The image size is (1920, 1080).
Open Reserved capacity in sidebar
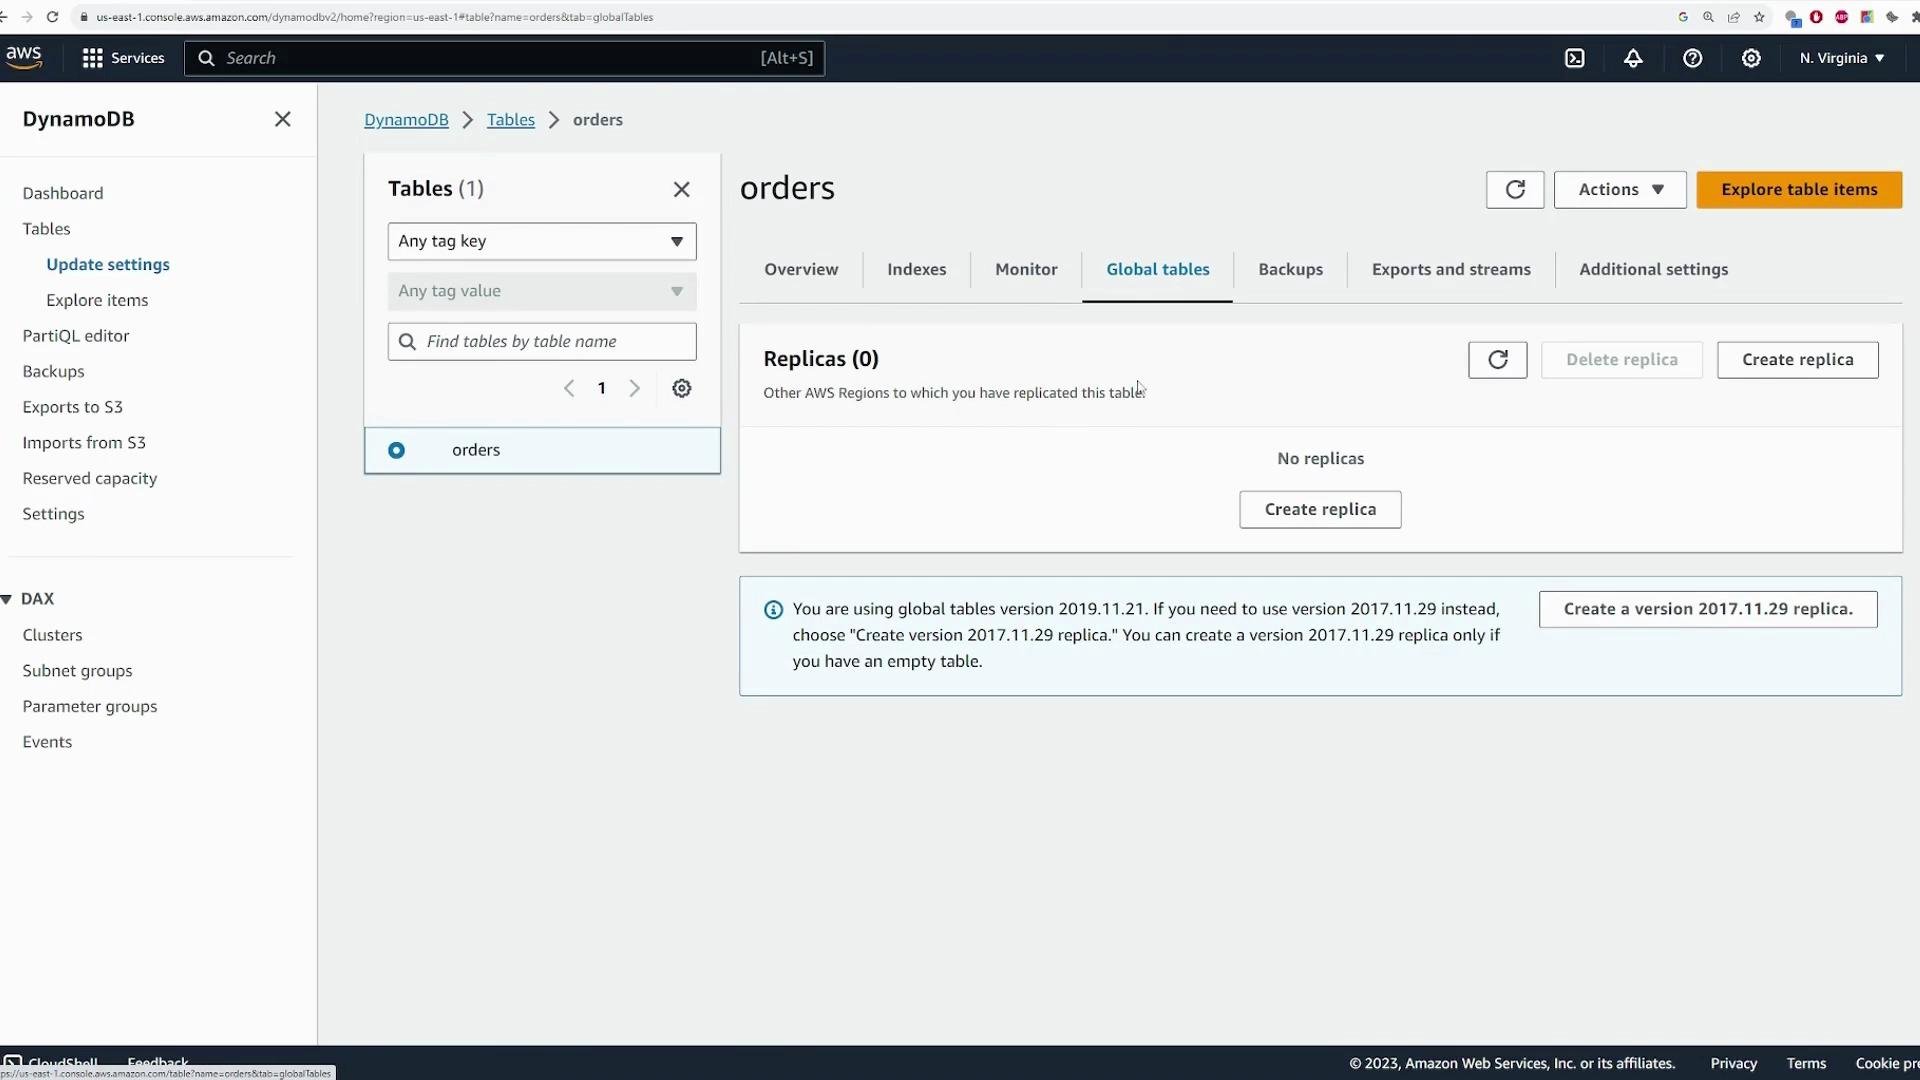(90, 479)
